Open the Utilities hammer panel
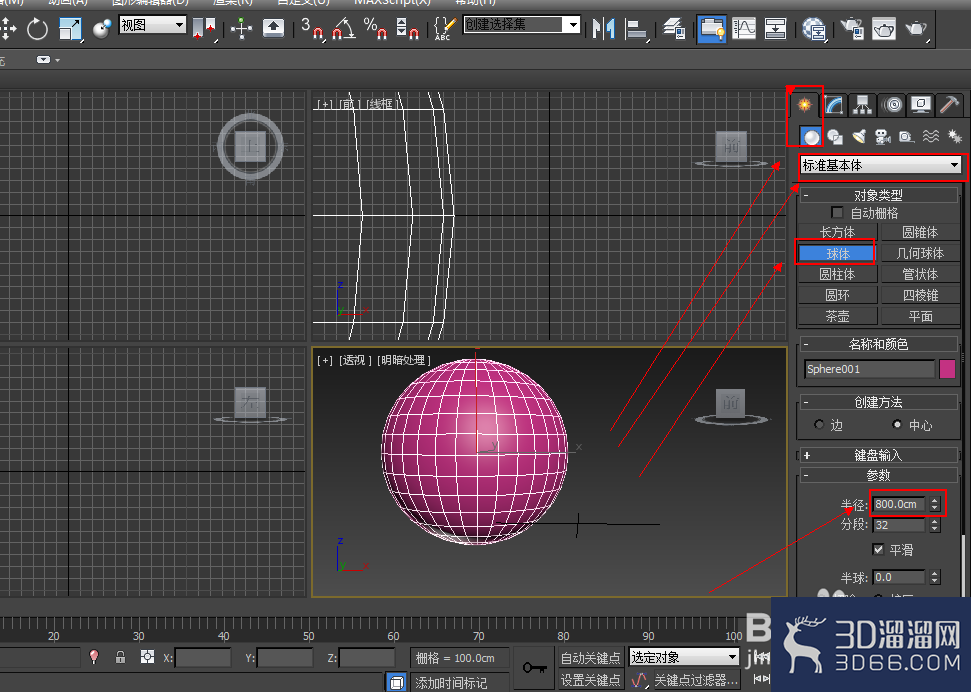 (949, 106)
